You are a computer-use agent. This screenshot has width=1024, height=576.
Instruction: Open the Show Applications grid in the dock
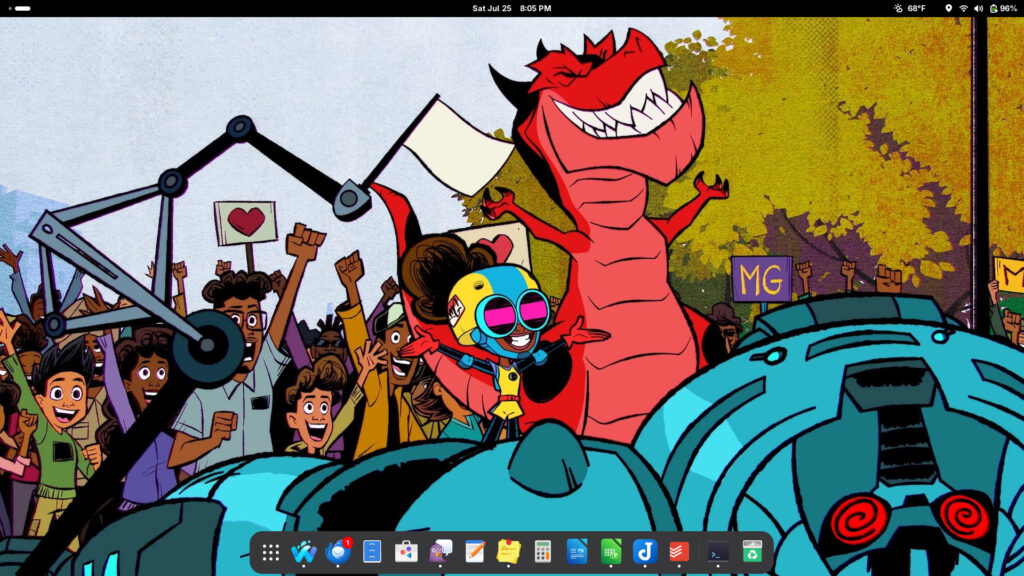[270, 552]
